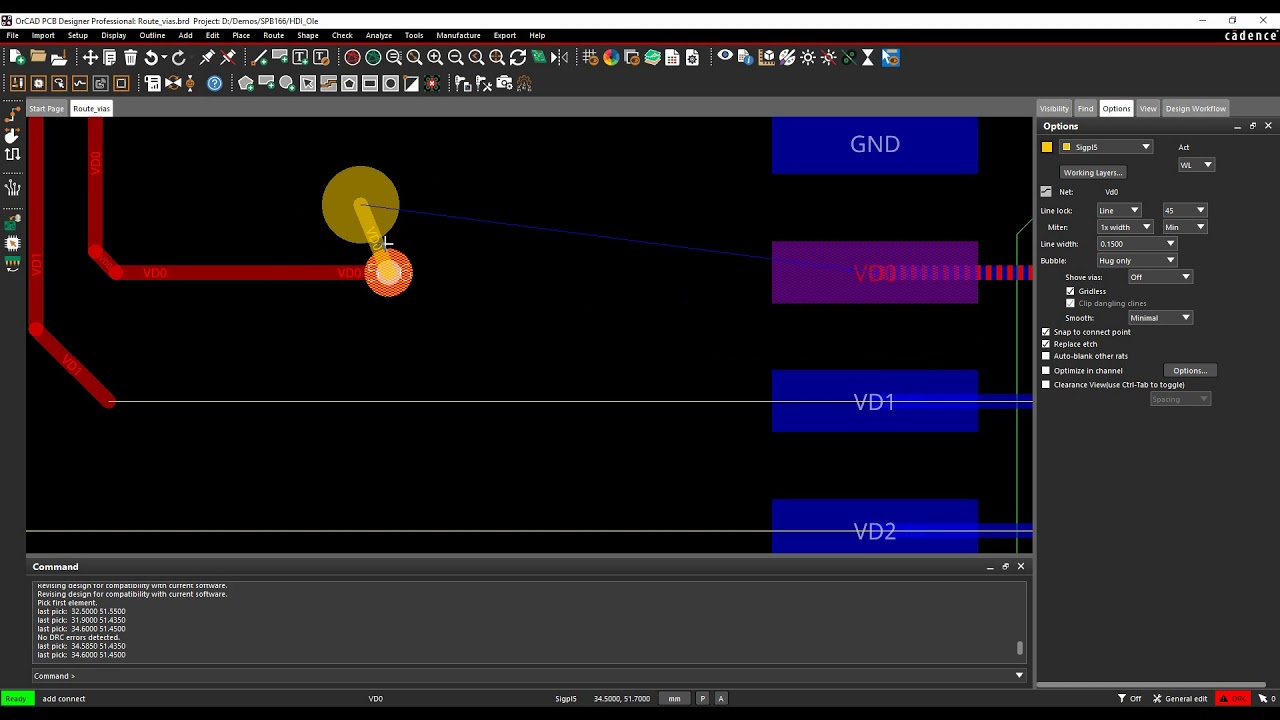1280x720 pixels.
Task: Click the Delete trash can icon
Action: [x=130, y=58]
